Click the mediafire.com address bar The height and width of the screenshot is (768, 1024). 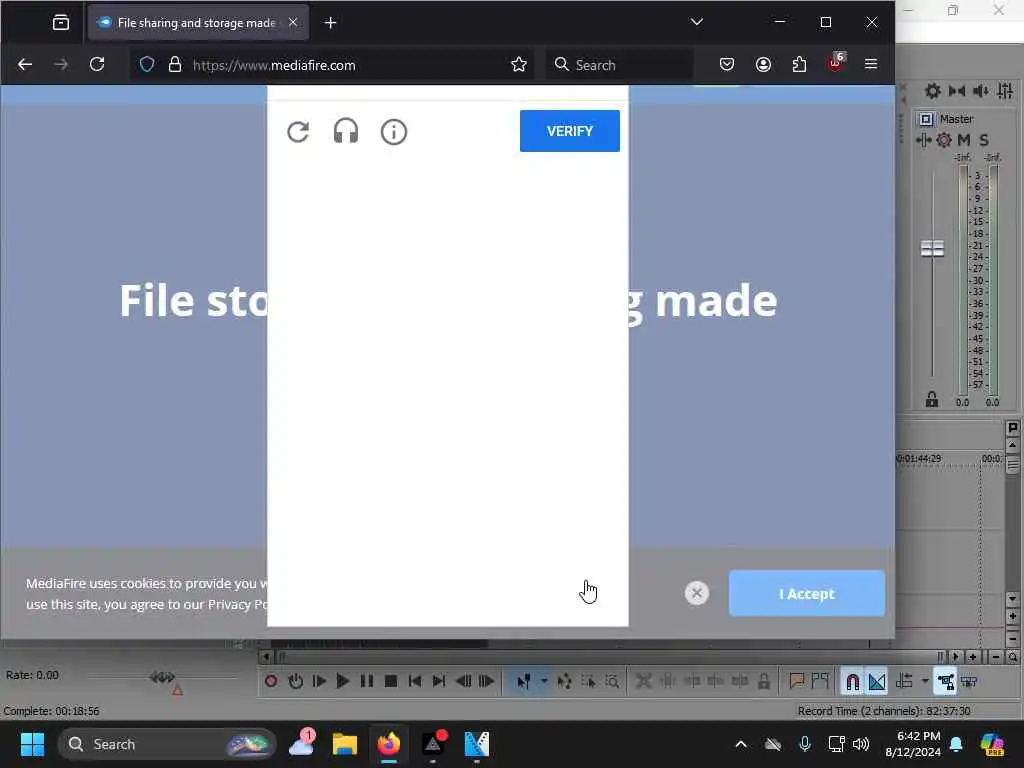pos(333,65)
